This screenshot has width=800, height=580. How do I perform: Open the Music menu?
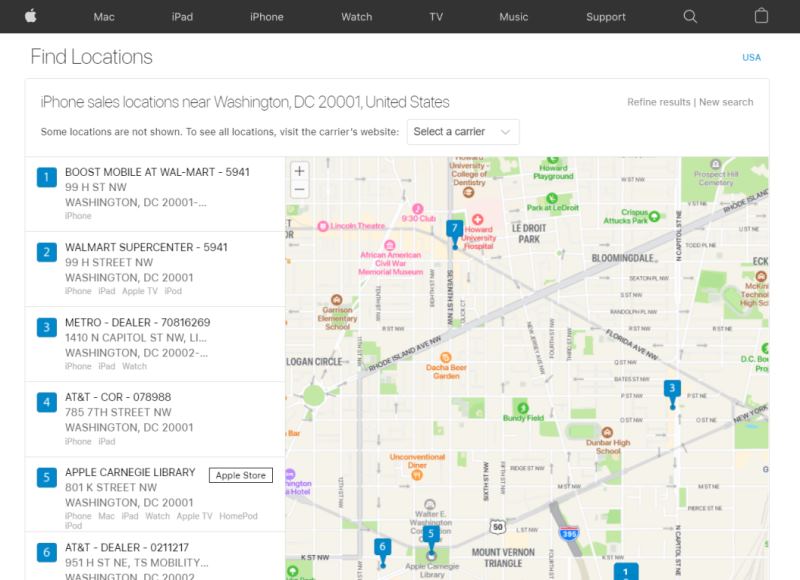click(514, 17)
